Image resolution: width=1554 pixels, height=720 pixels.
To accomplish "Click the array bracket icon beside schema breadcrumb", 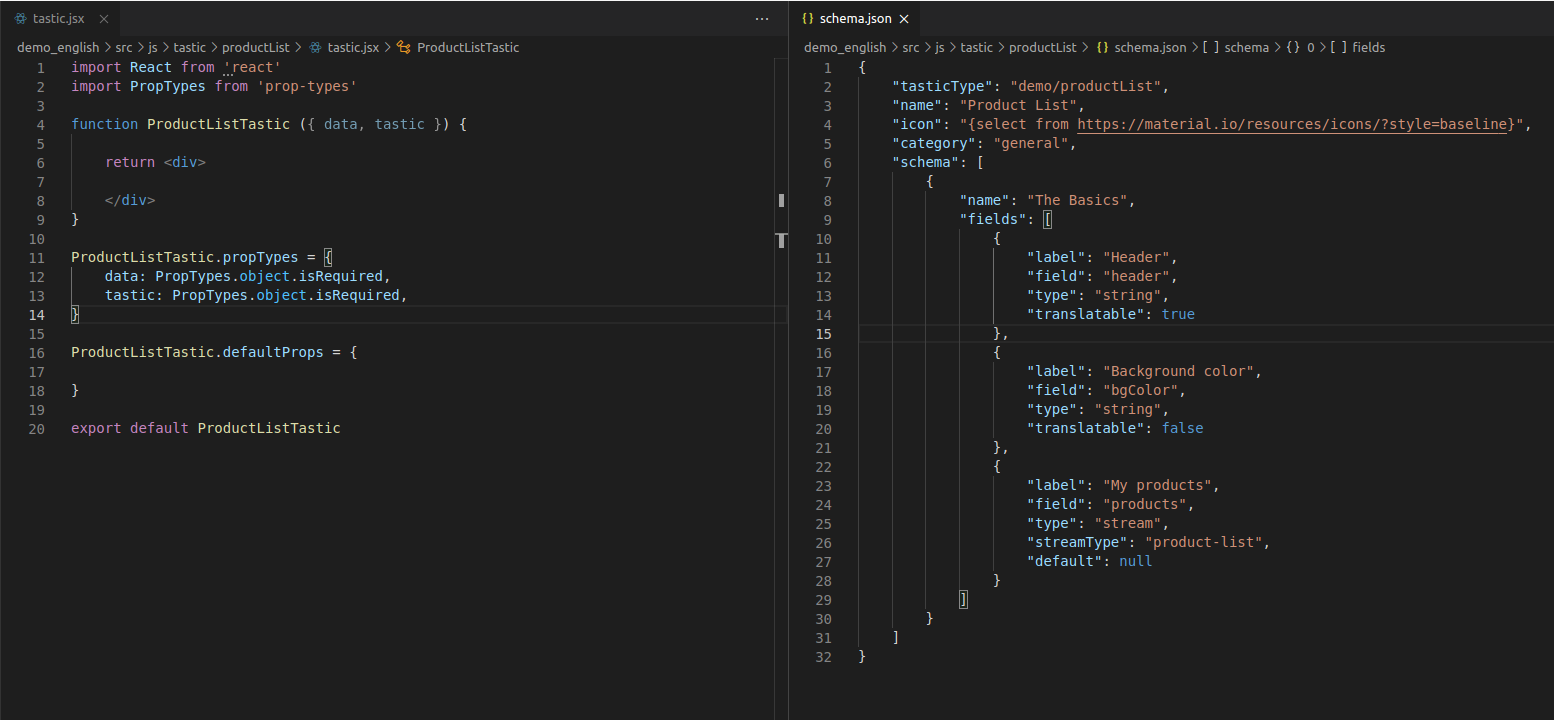I will 1212,47.
